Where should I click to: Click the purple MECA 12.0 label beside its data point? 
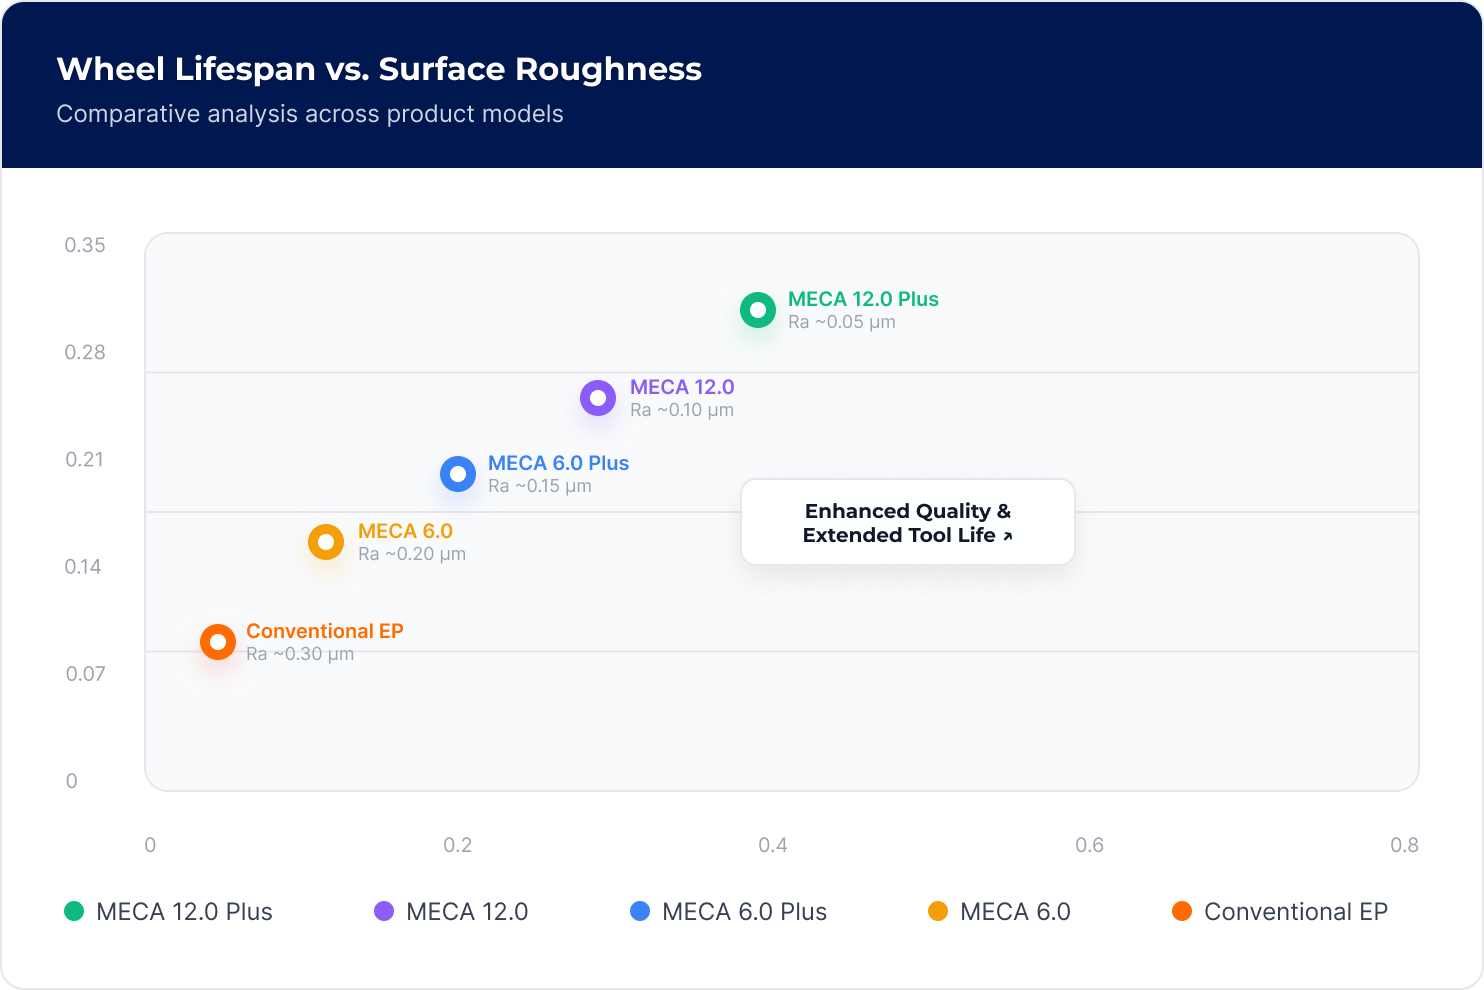pyautogui.click(x=682, y=387)
